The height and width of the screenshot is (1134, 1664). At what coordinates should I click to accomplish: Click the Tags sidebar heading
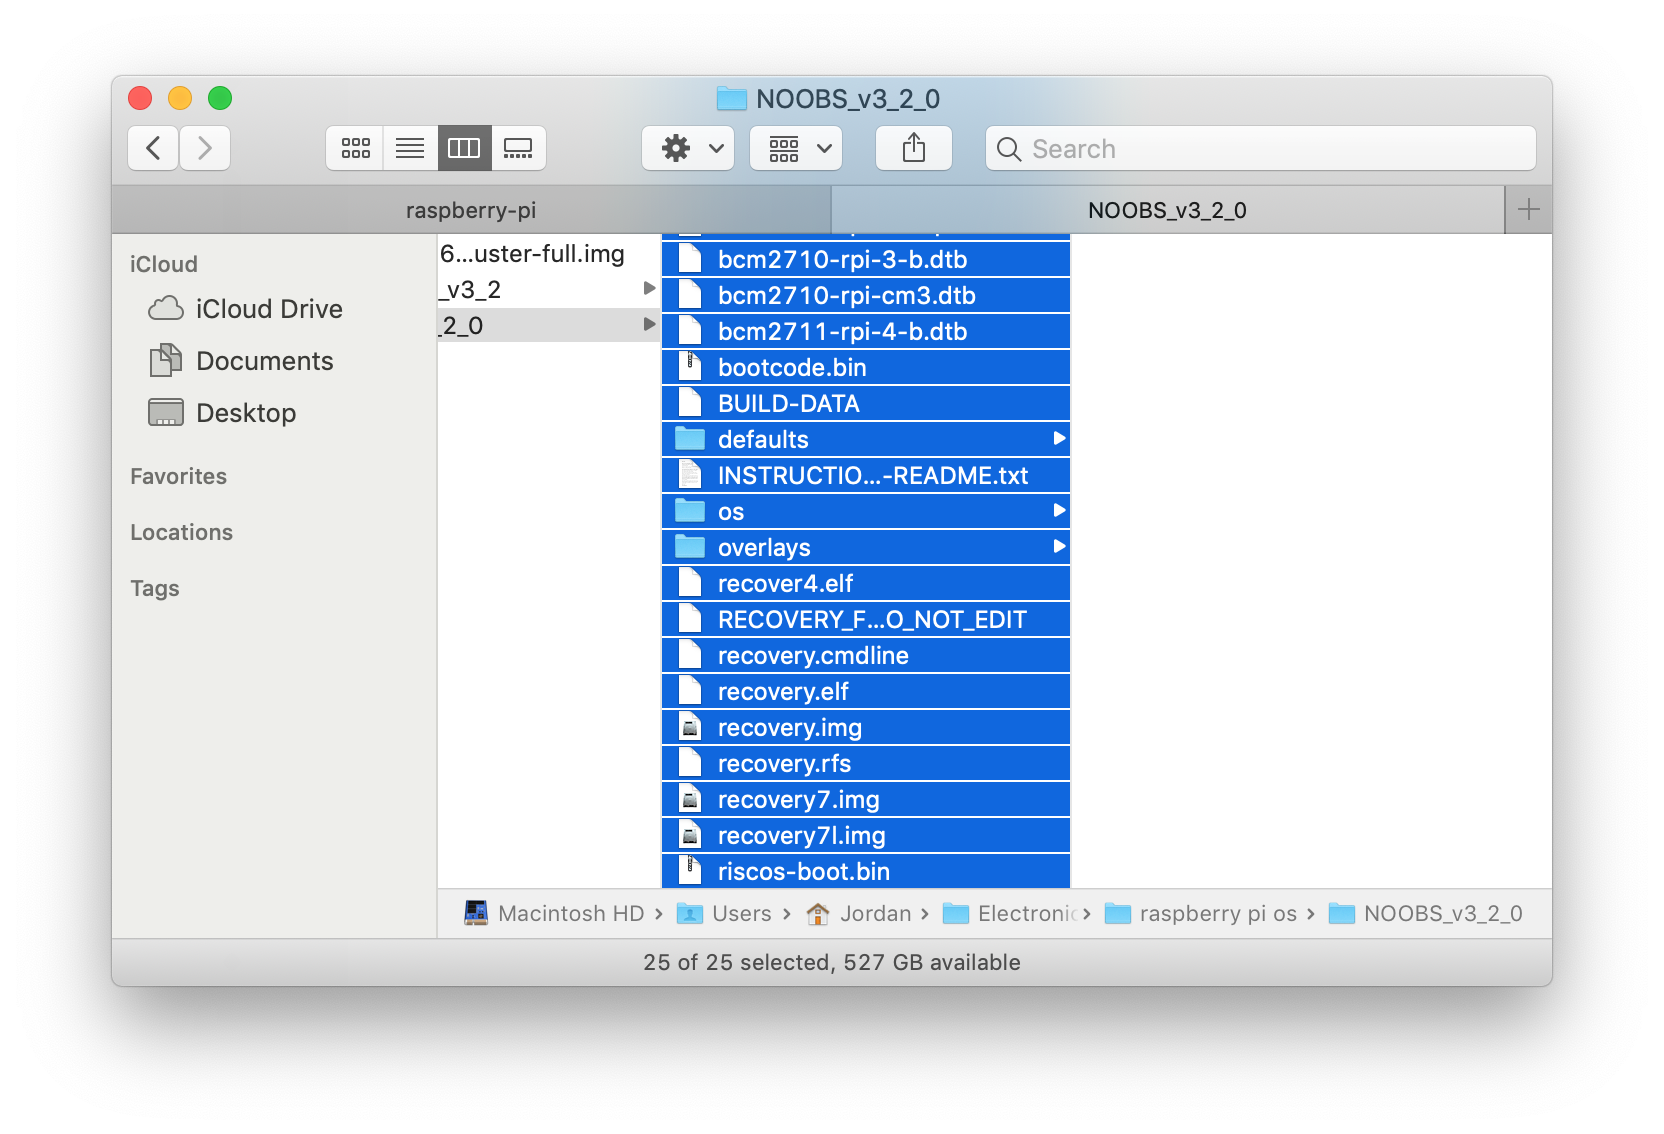pos(155,588)
